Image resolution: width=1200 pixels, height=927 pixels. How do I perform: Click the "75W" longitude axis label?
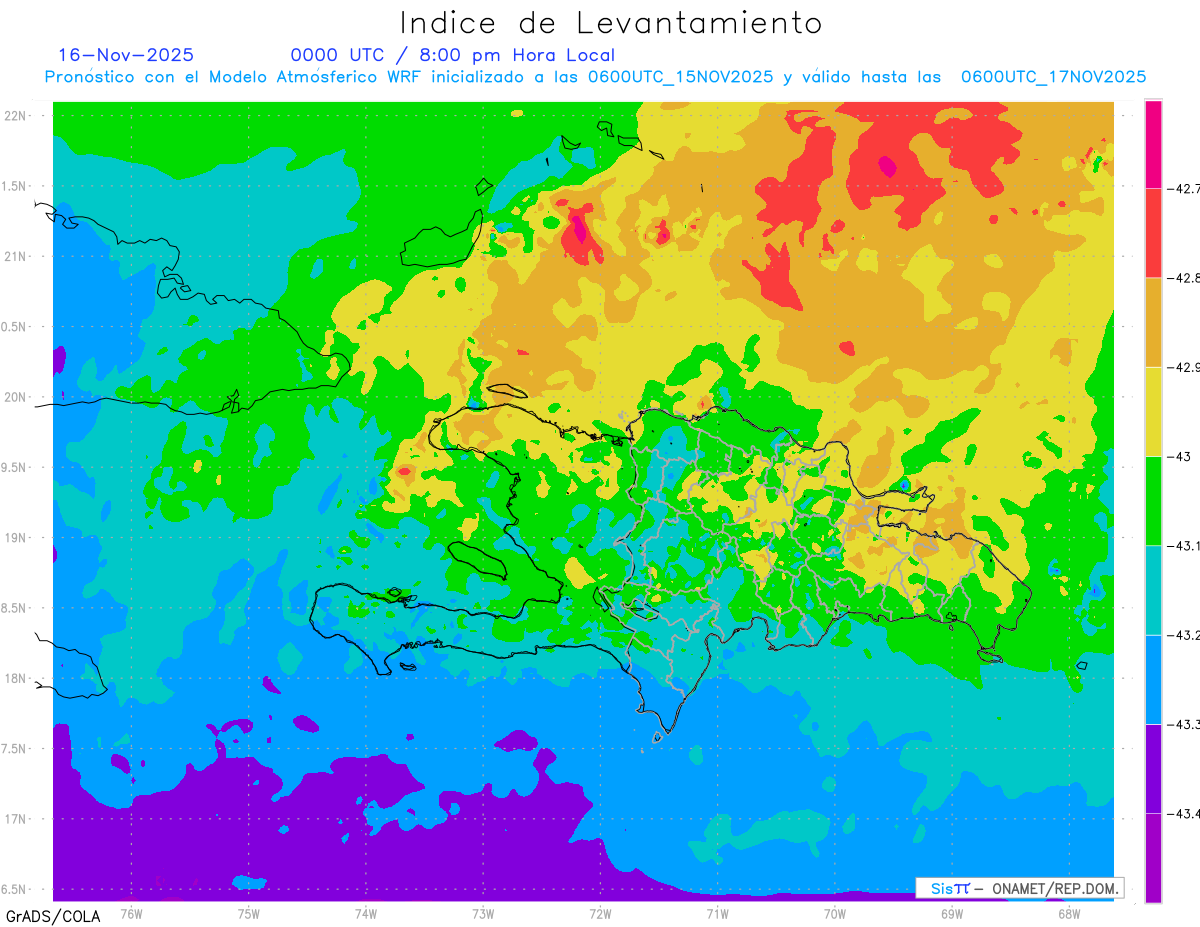coord(249,913)
